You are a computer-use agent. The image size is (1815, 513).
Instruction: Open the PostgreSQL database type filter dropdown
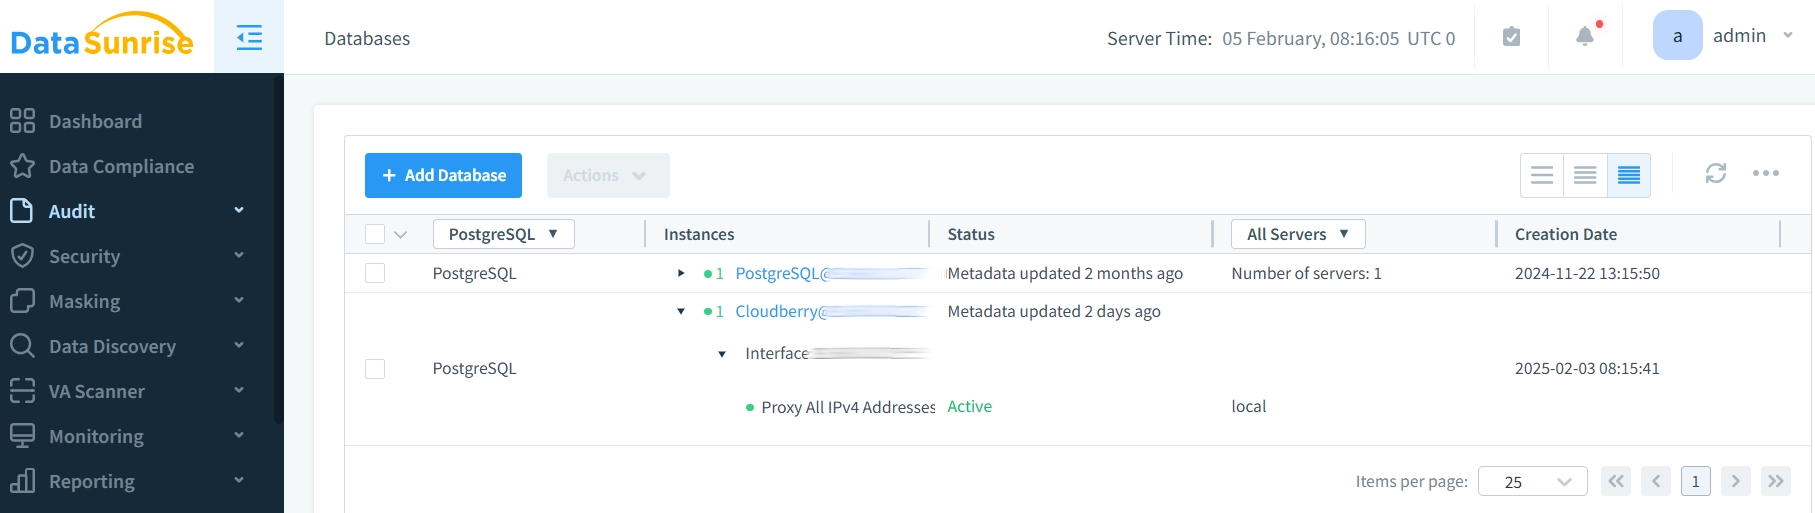503,234
